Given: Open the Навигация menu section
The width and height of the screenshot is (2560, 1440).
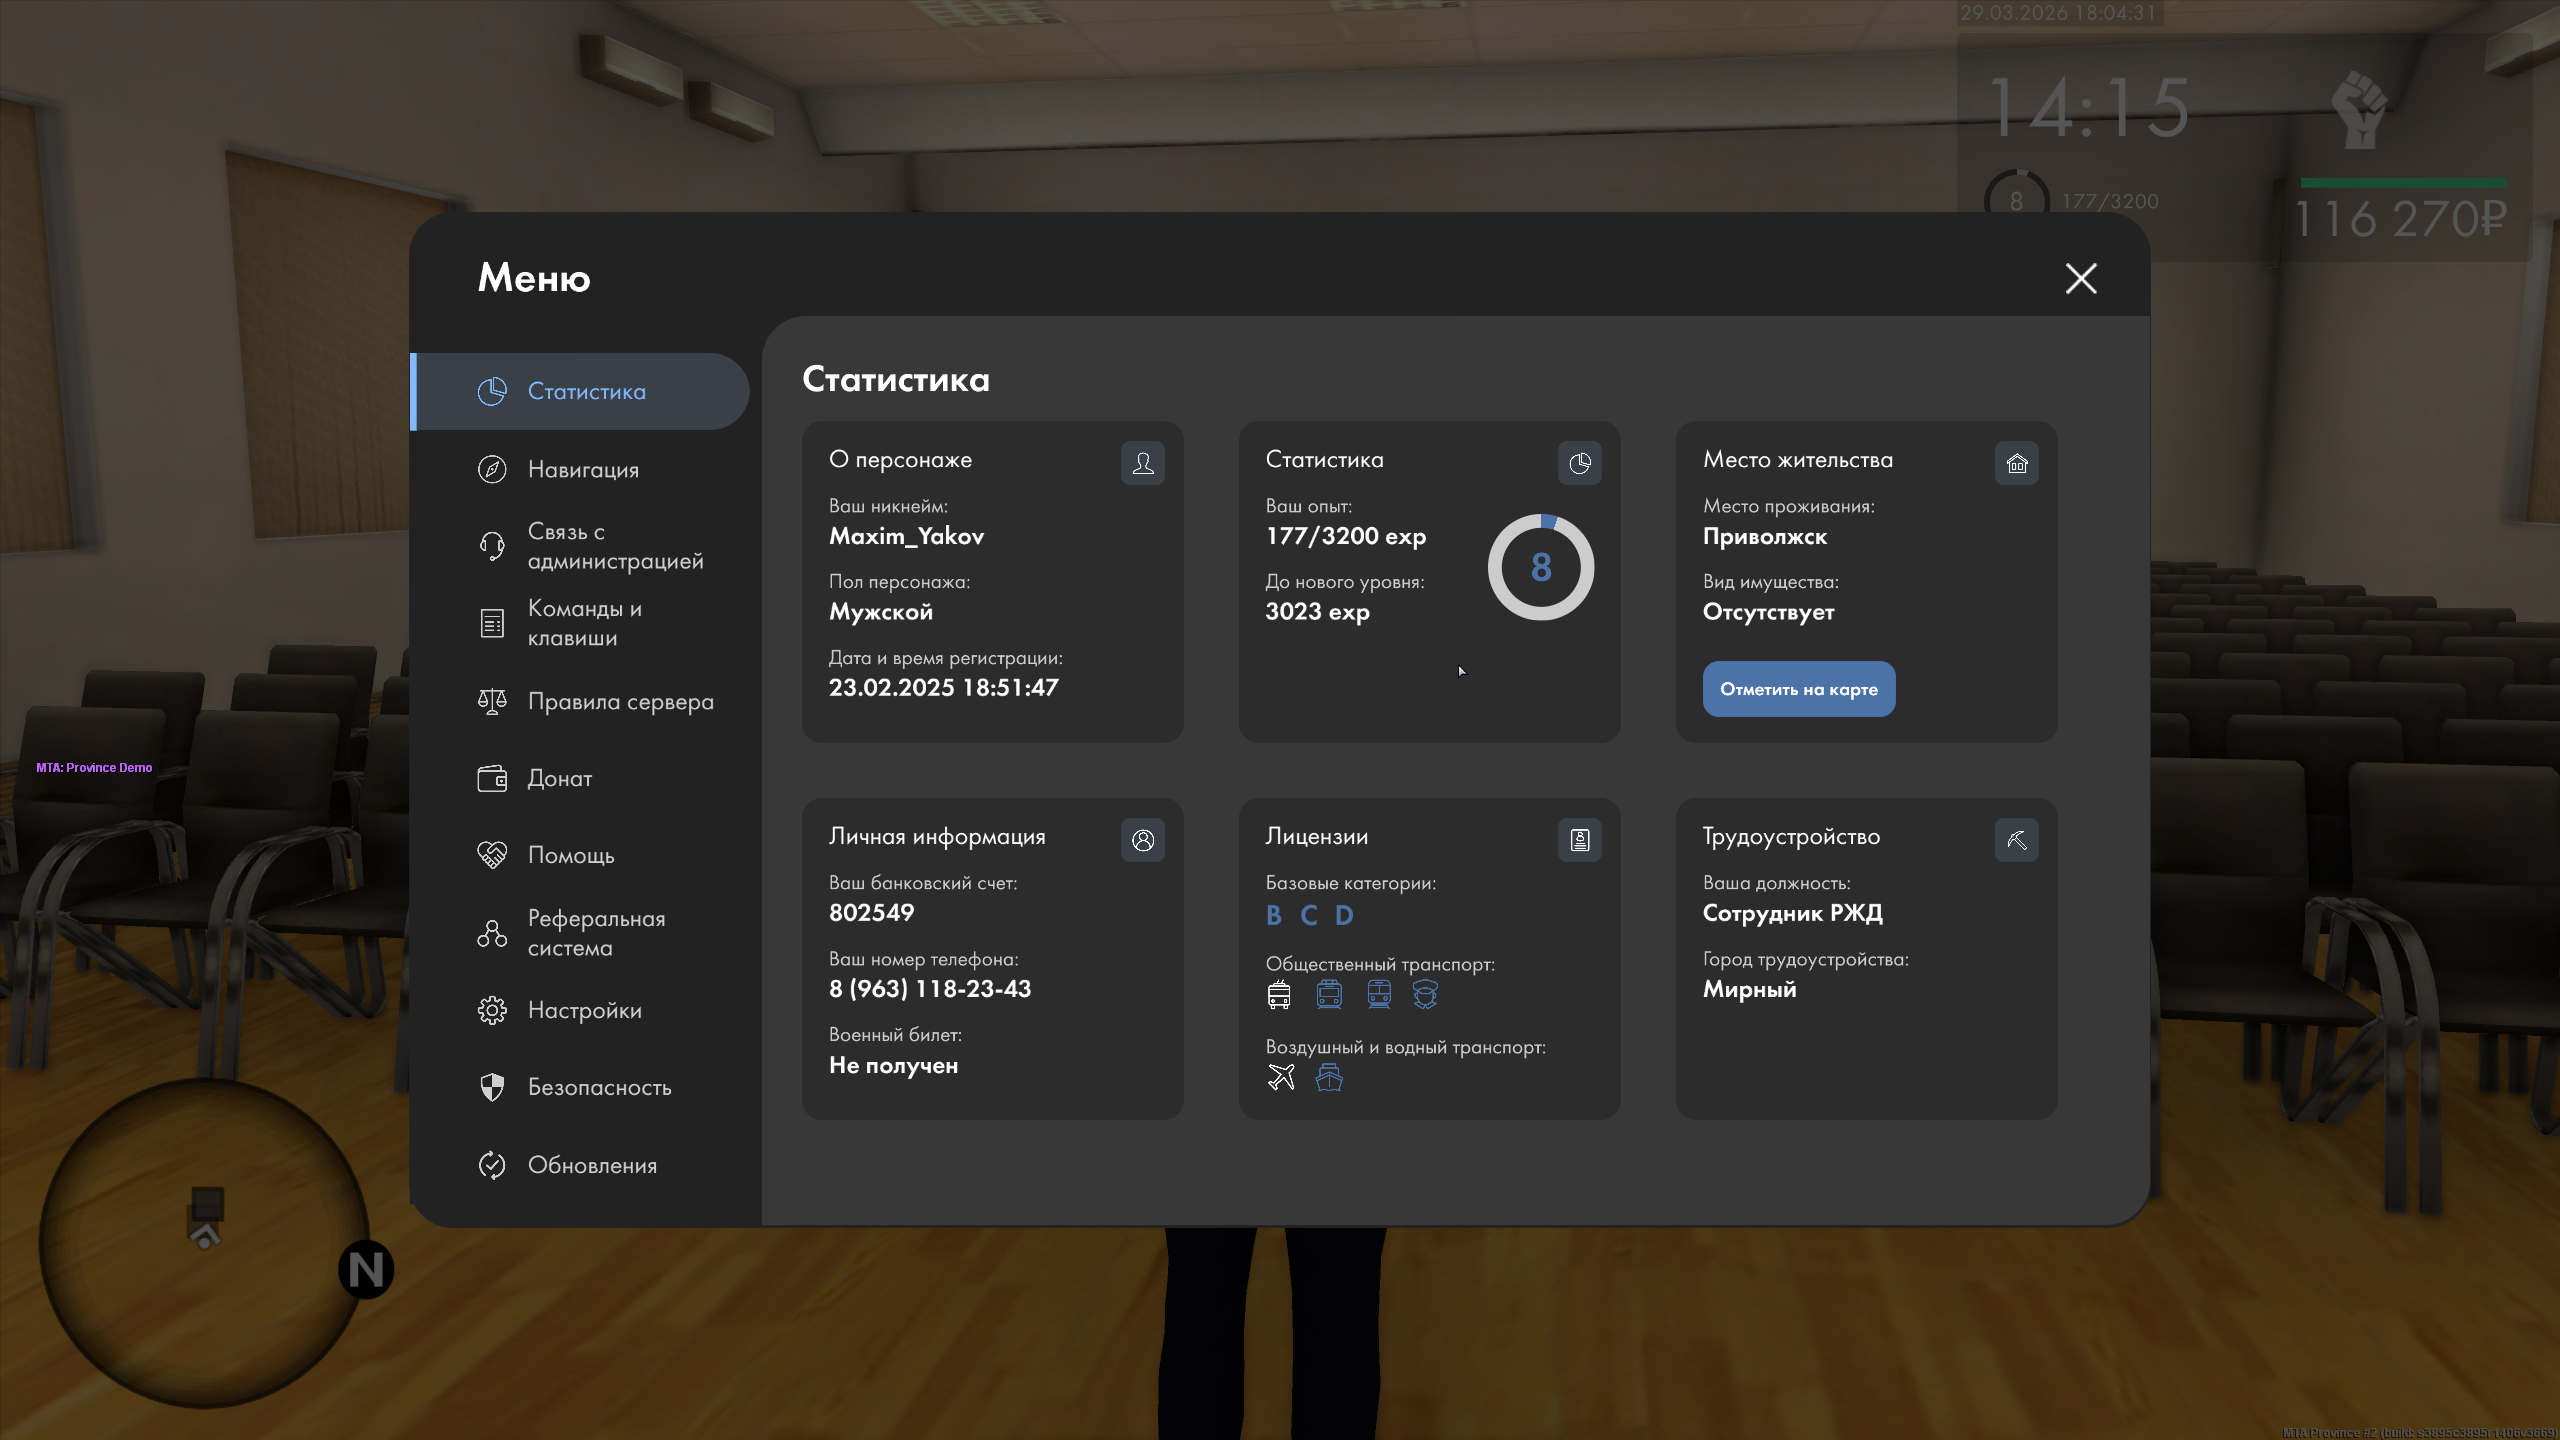Looking at the screenshot, I should point(582,469).
